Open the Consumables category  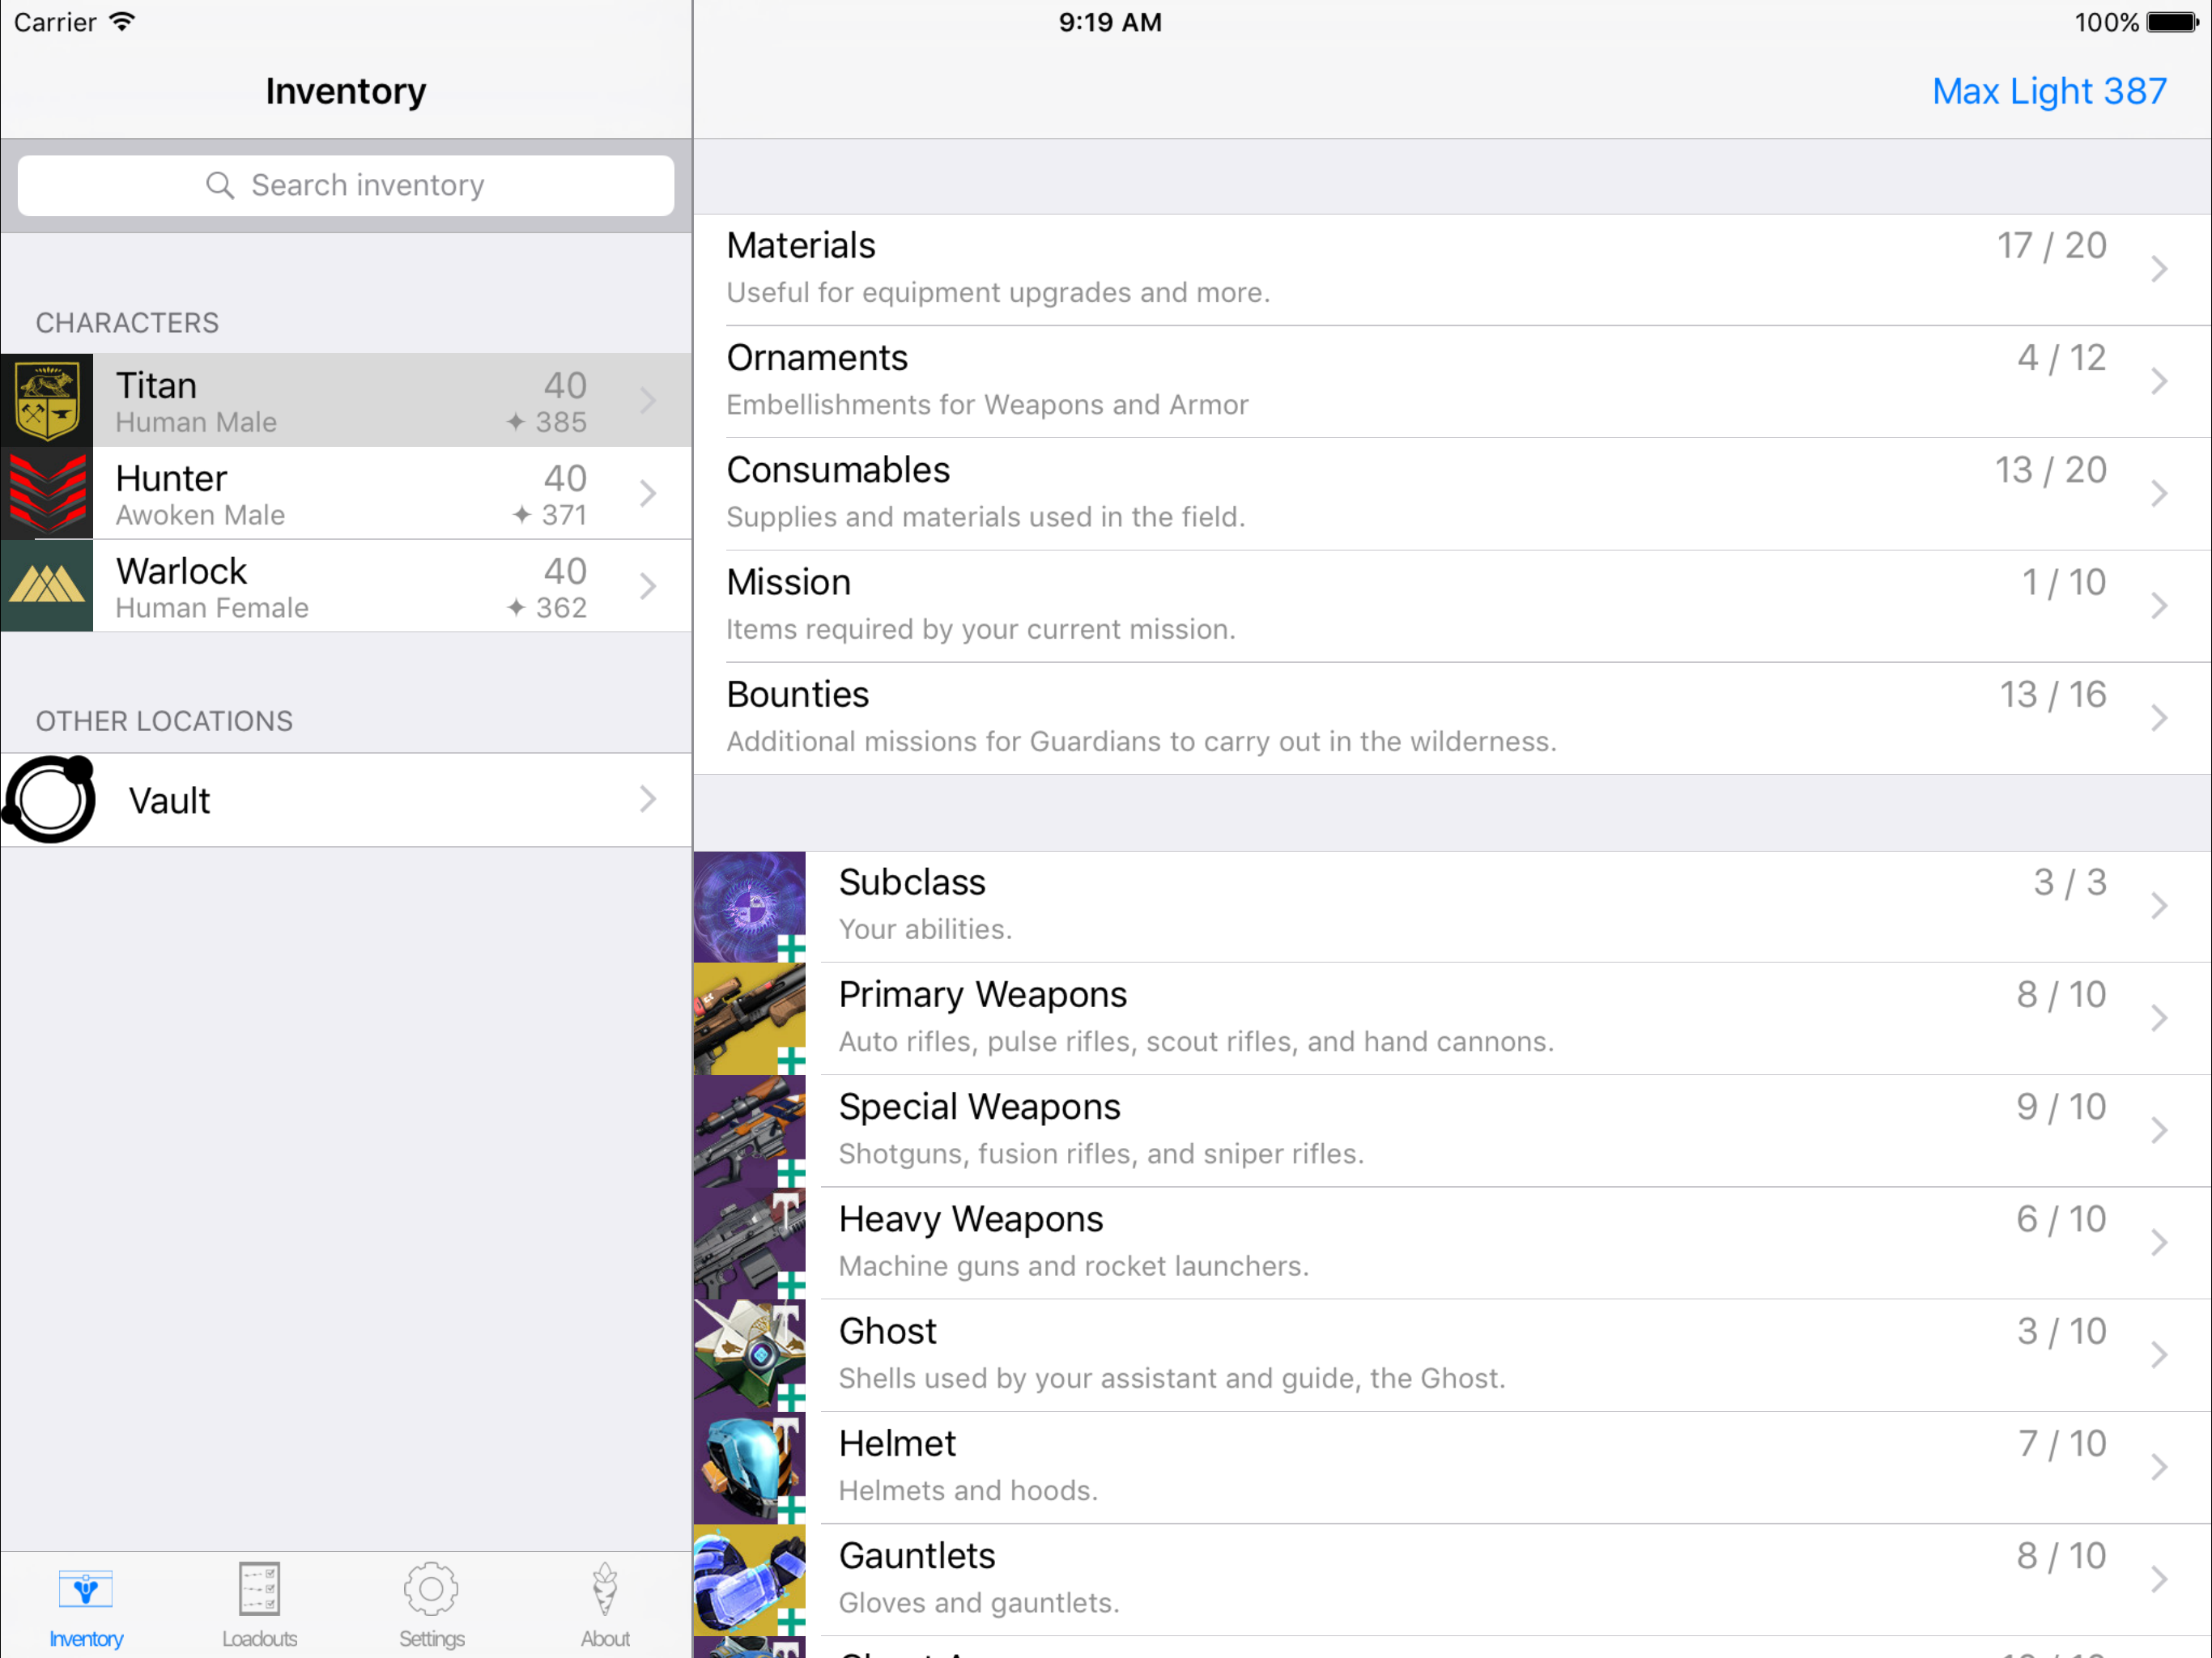click(1452, 493)
